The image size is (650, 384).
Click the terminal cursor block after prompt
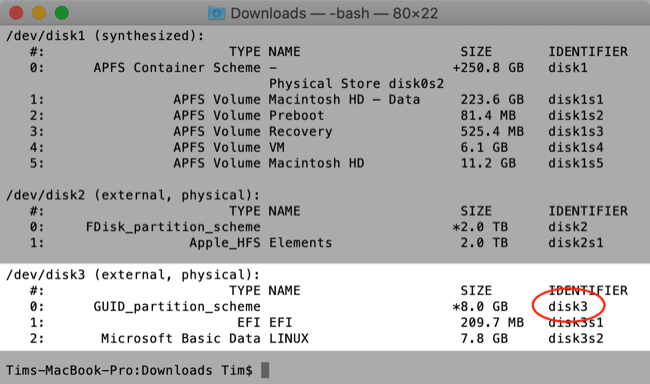click(265, 370)
